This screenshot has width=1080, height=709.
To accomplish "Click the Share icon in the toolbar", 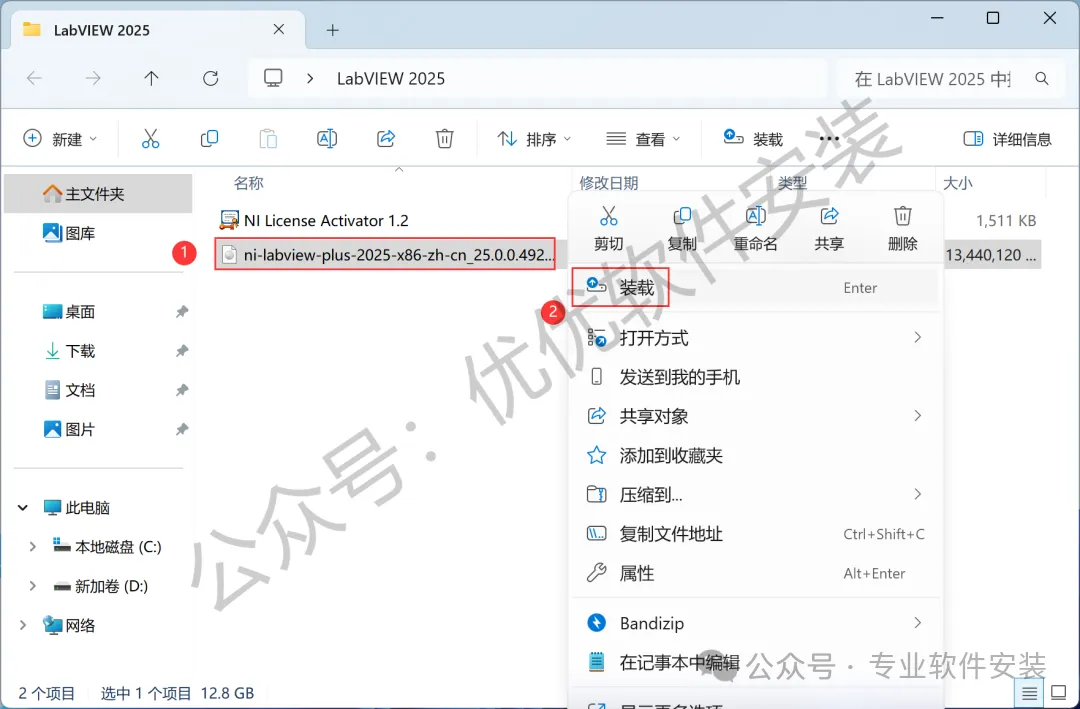I will point(386,139).
